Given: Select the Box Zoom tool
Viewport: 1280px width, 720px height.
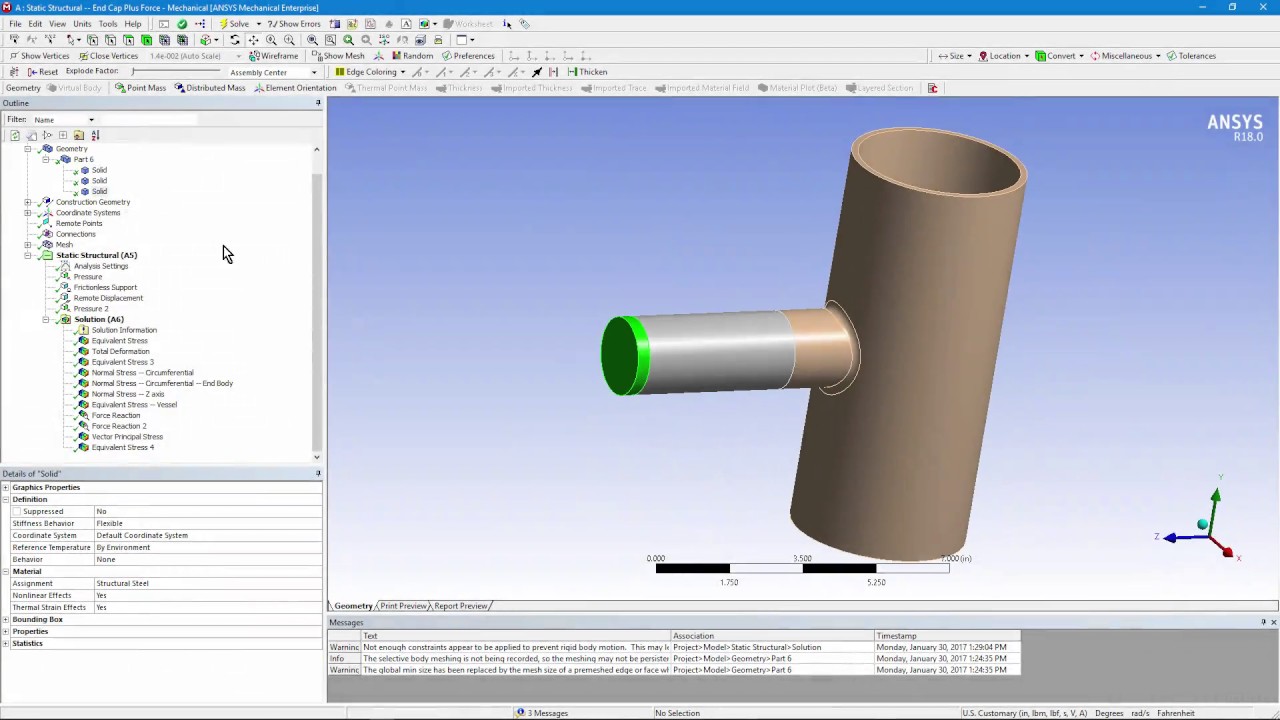Looking at the screenshot, I should point(289,40).
